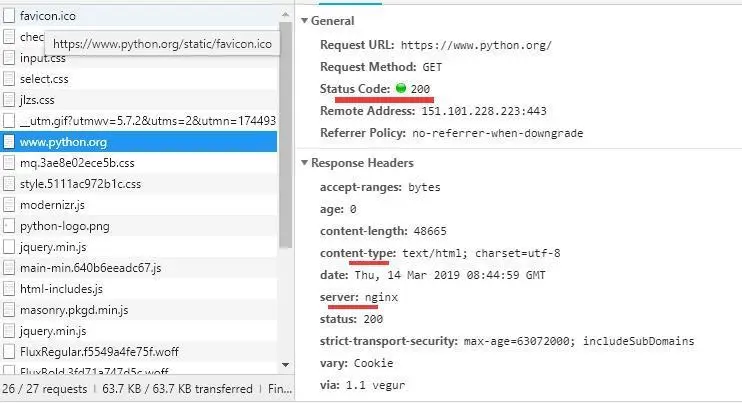Select the mq.3ae8e02ece5b.css request
742x403 pixels.
coord(139,163)
